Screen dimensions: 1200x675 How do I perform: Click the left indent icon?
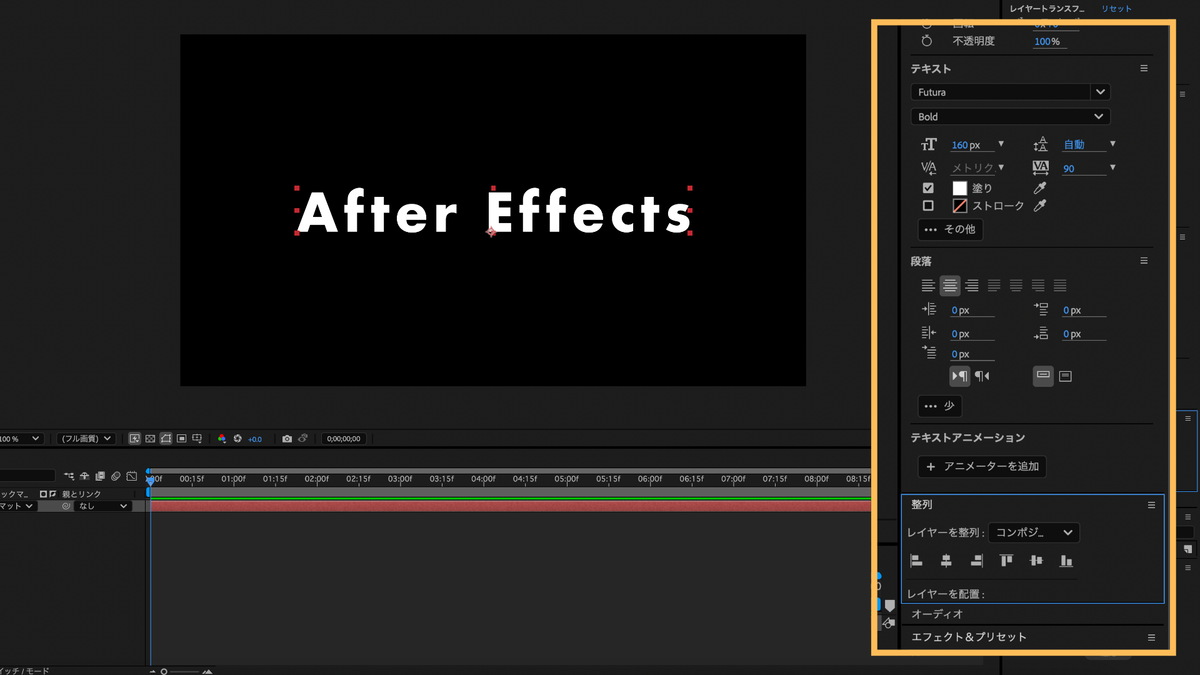[928, 310]
